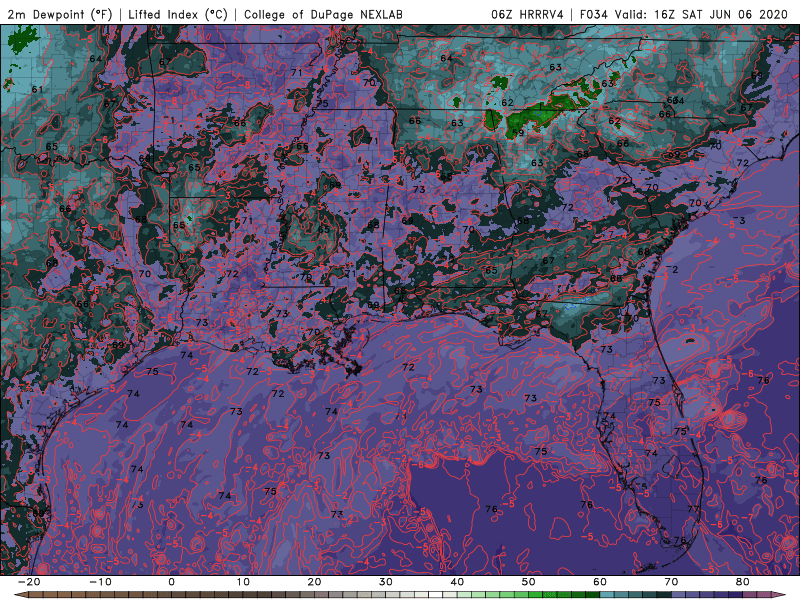Click the "06Z HRRRV4" model run label
Screen dimensions: 800x600
tap(528, 15)
